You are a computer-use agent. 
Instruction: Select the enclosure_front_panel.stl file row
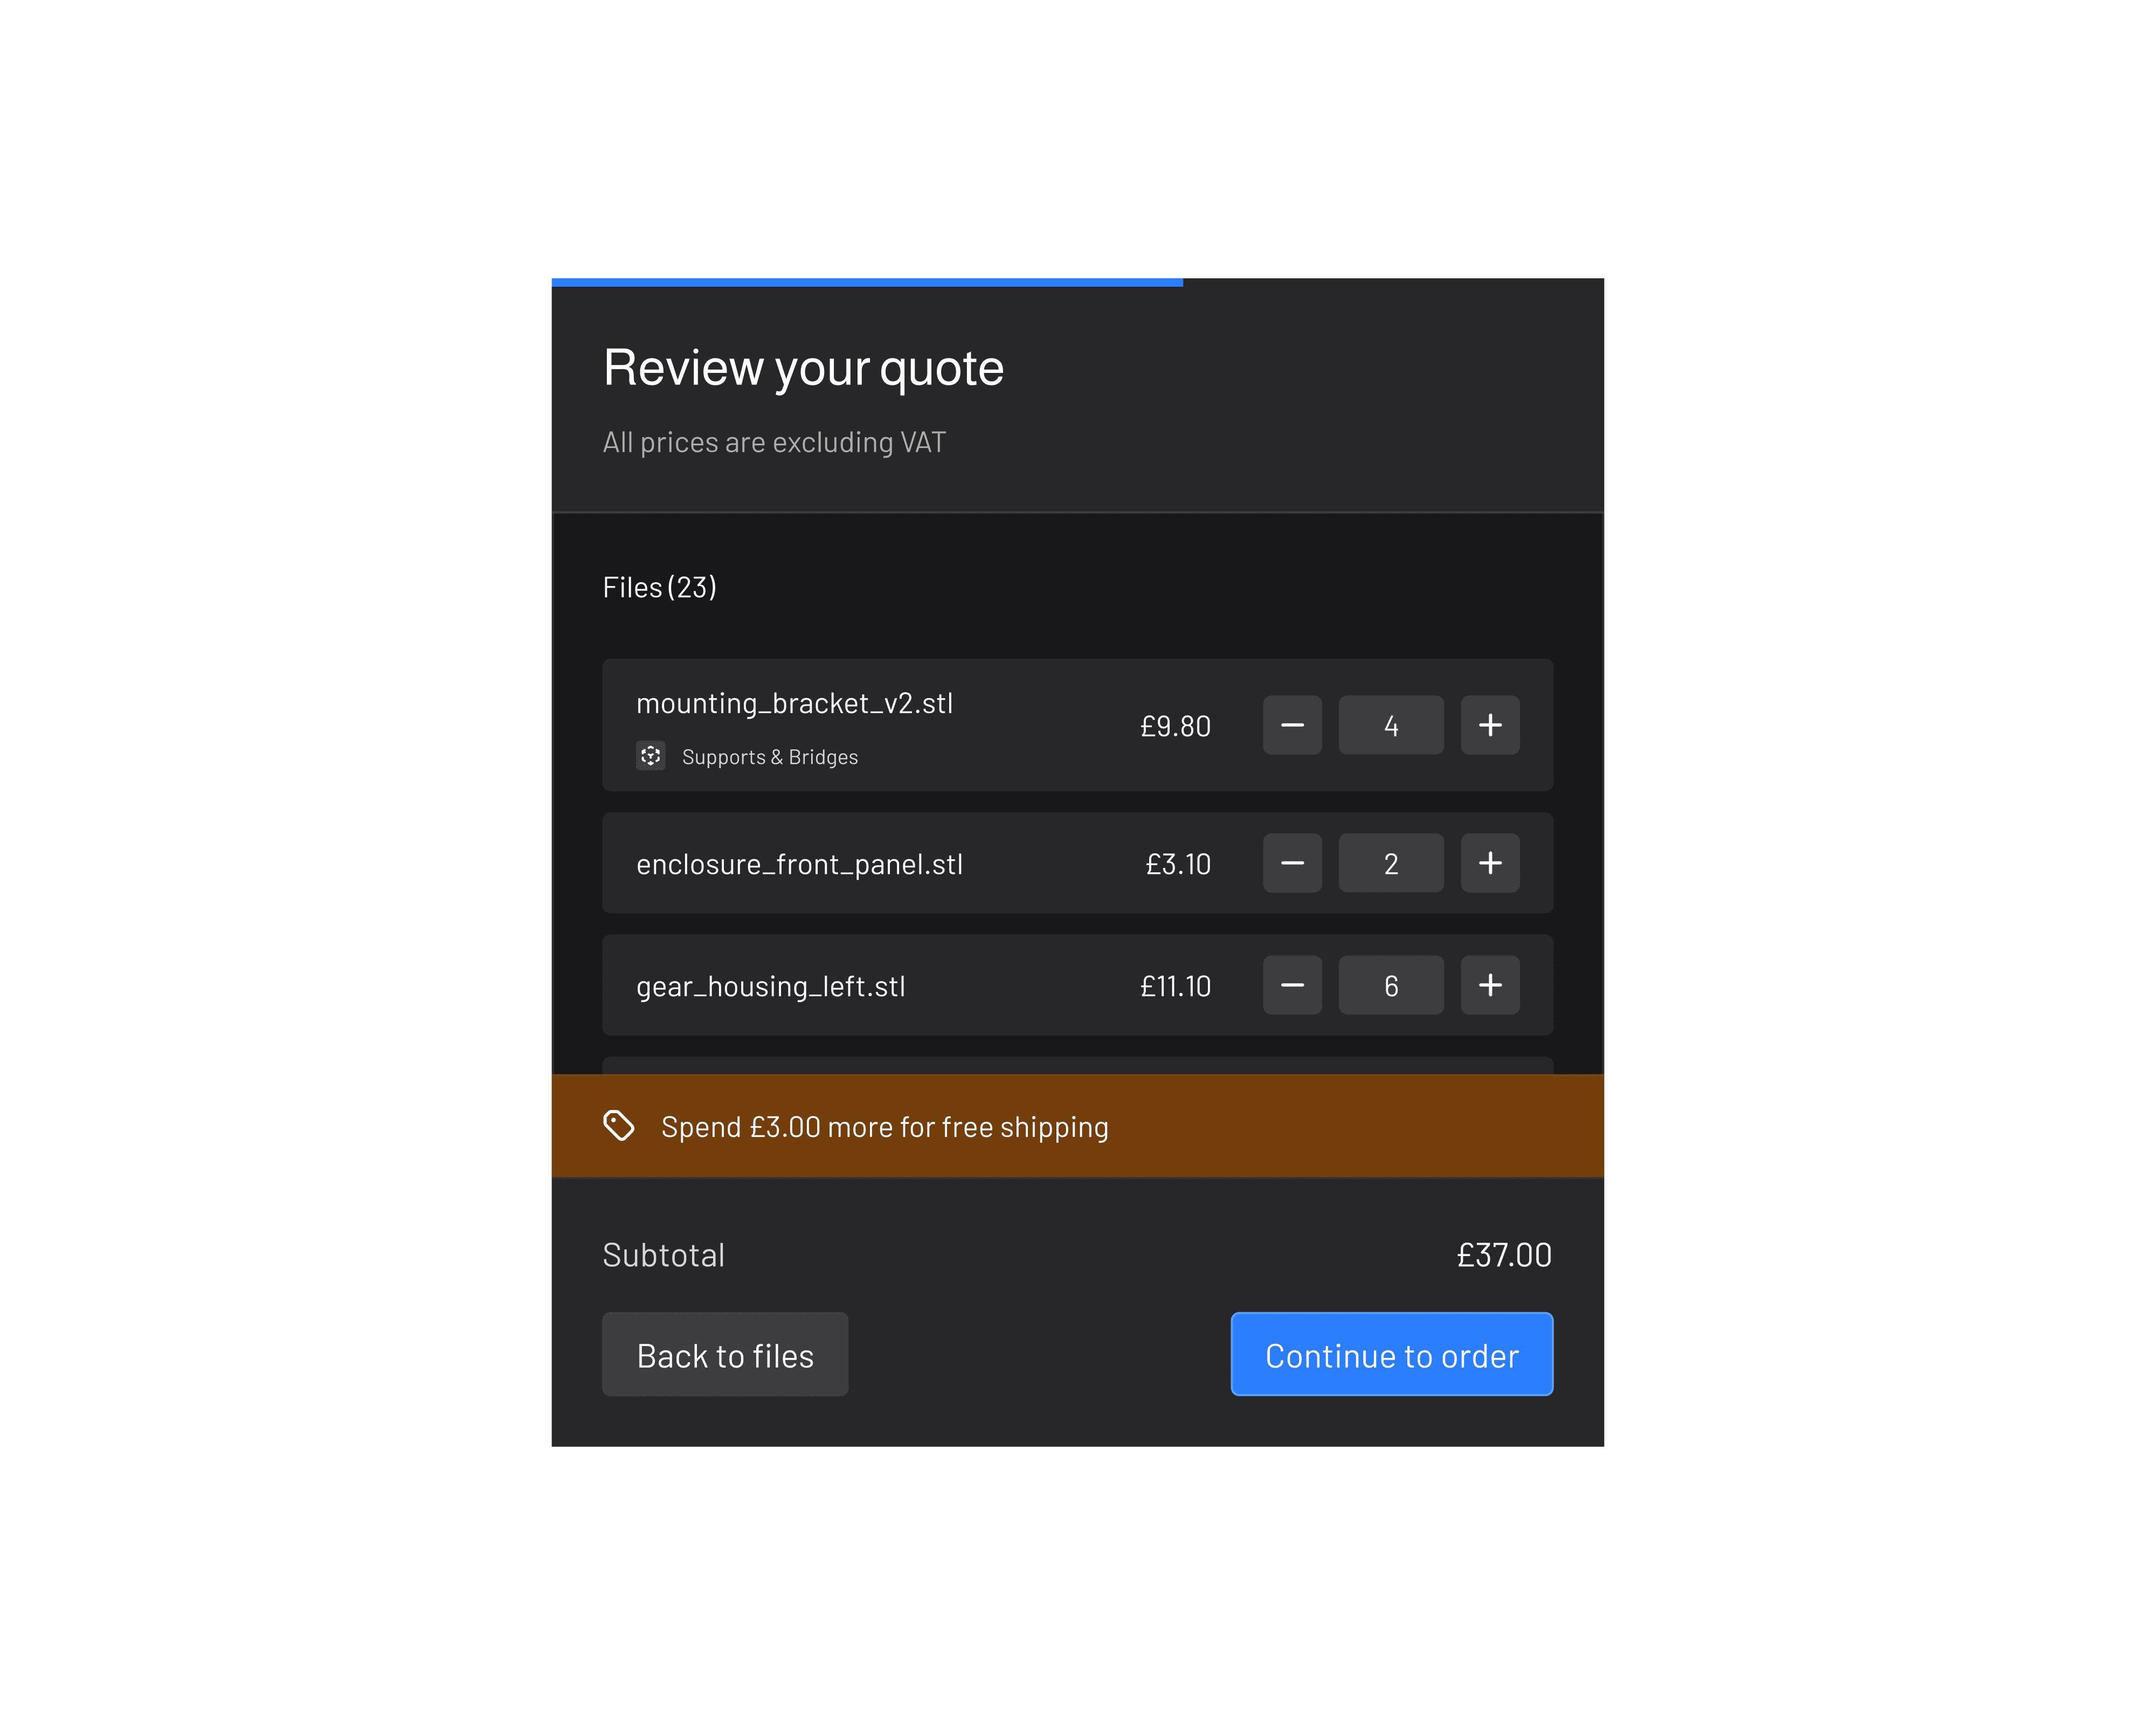point(799,865)
